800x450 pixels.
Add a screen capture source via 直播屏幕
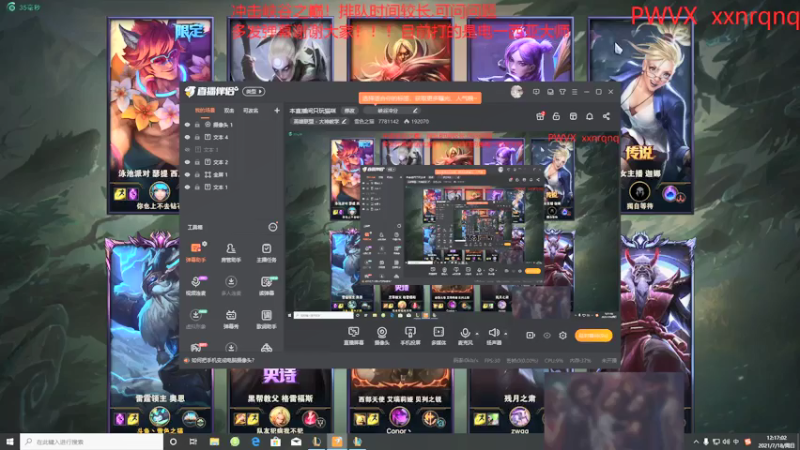(x=354, y=336)
